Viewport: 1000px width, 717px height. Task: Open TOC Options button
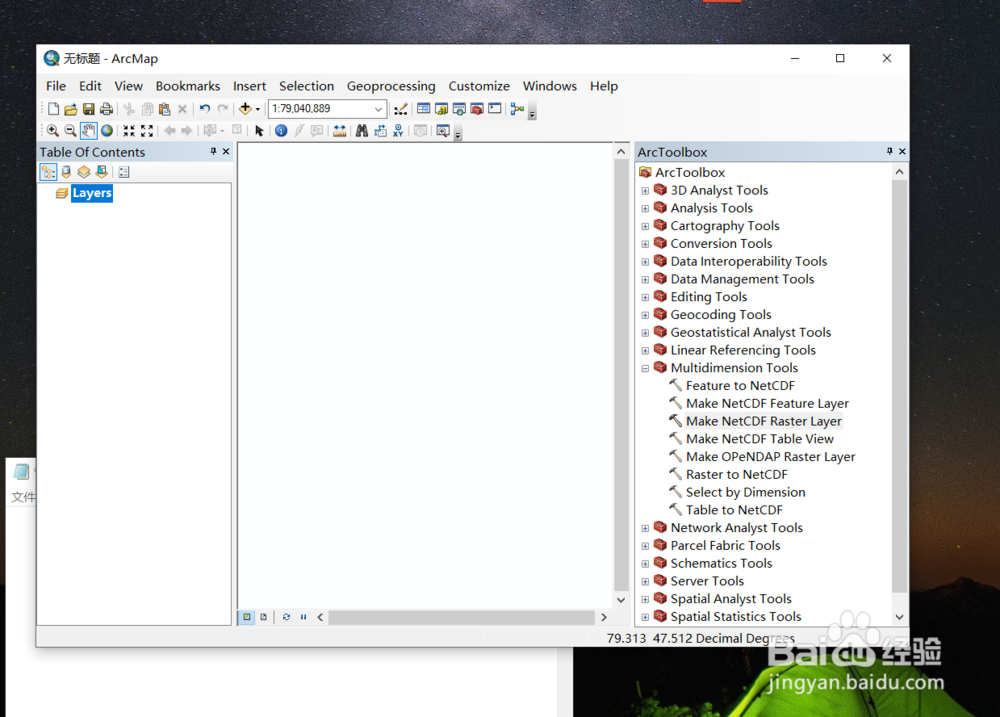click(124, 172)
